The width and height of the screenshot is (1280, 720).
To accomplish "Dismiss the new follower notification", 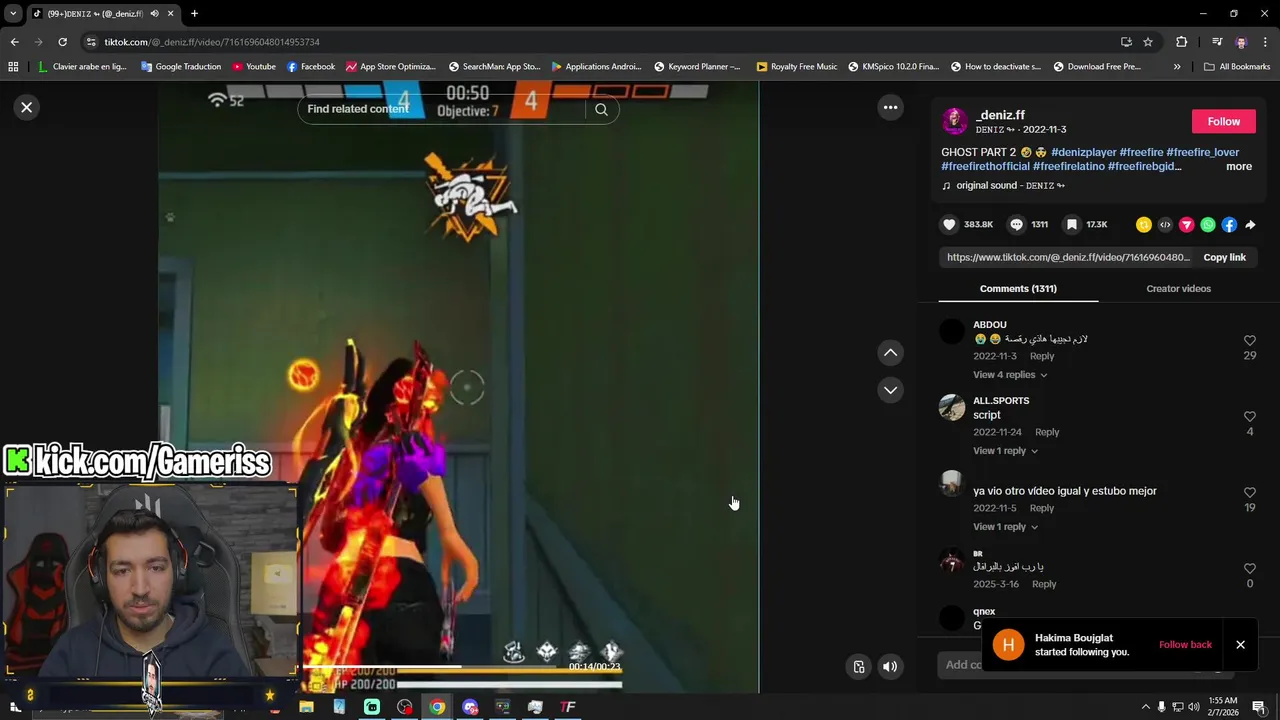I will 1240,645.
